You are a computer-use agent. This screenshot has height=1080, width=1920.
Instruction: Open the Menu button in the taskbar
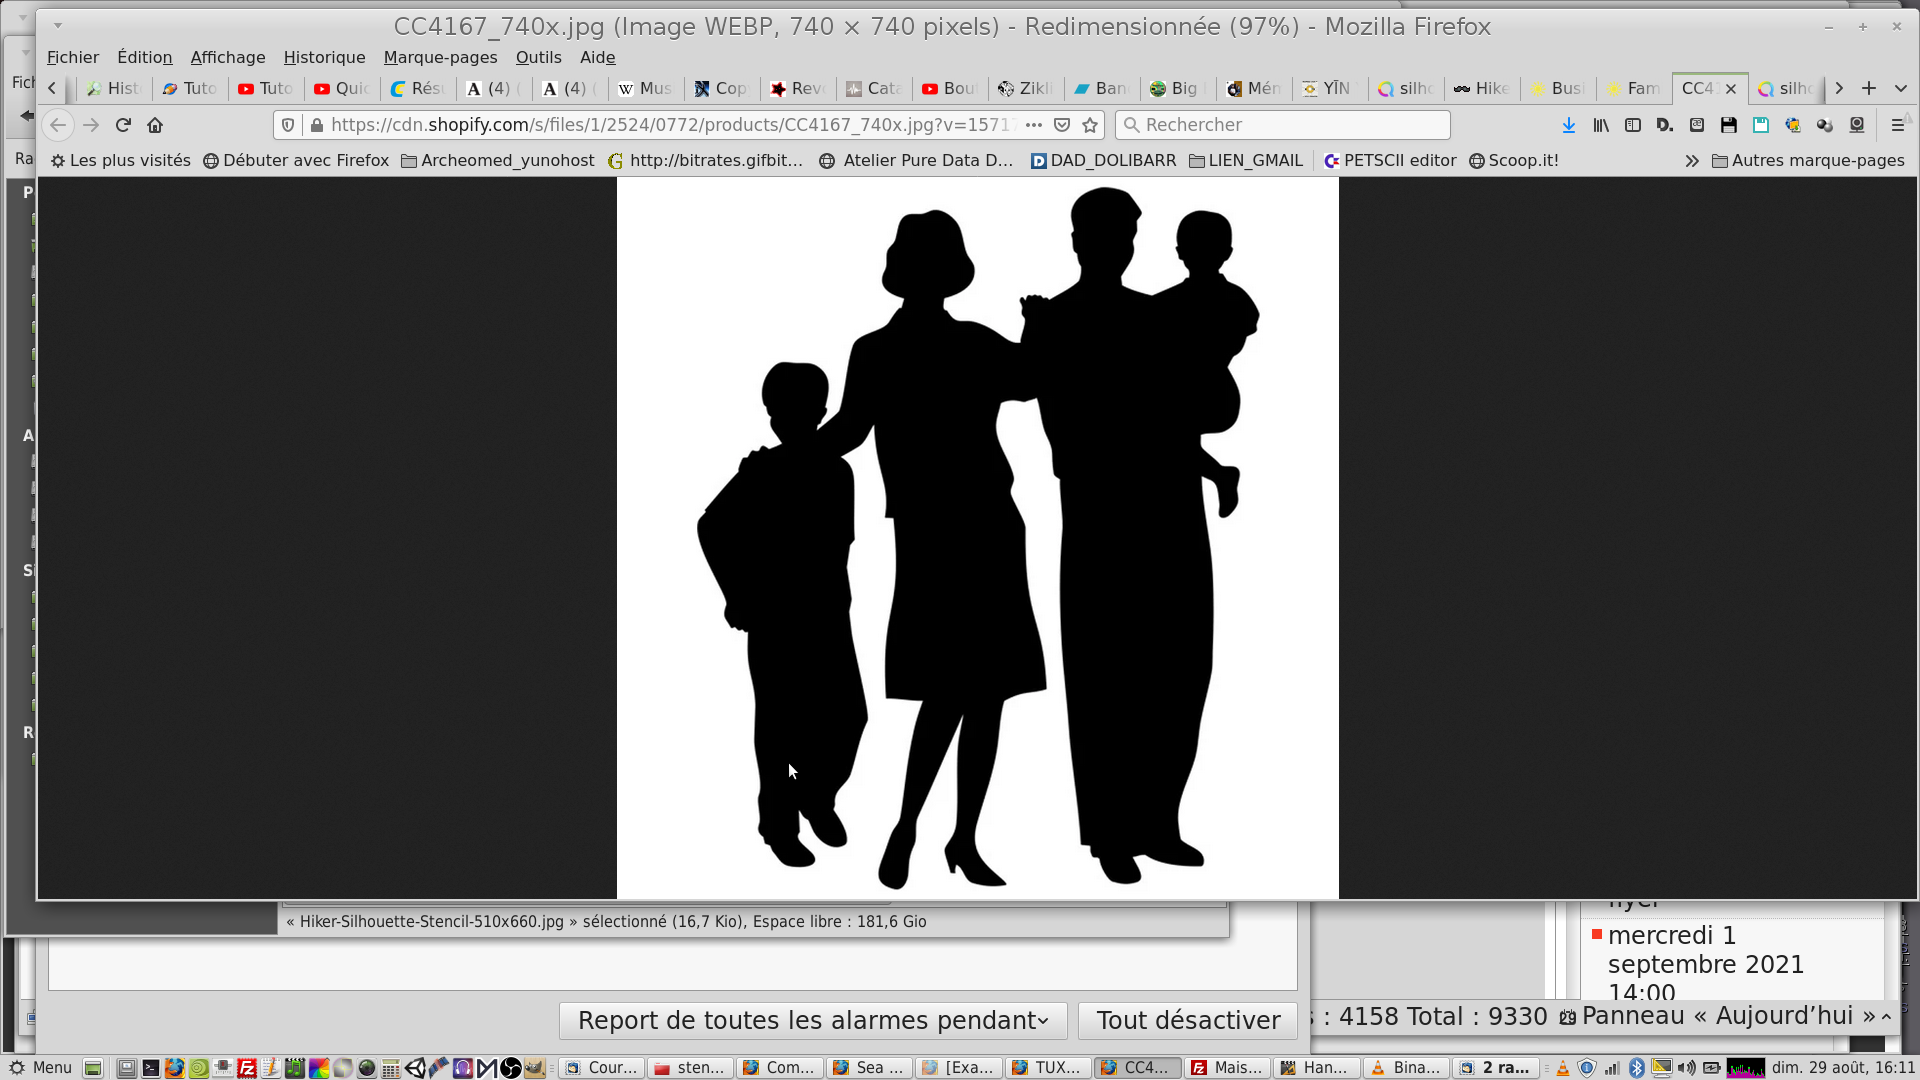pos(41,1067)
